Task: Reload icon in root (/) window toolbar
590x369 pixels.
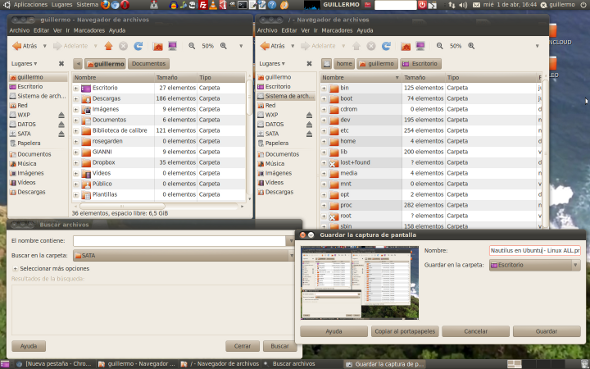Action: (x=386, y=46)
